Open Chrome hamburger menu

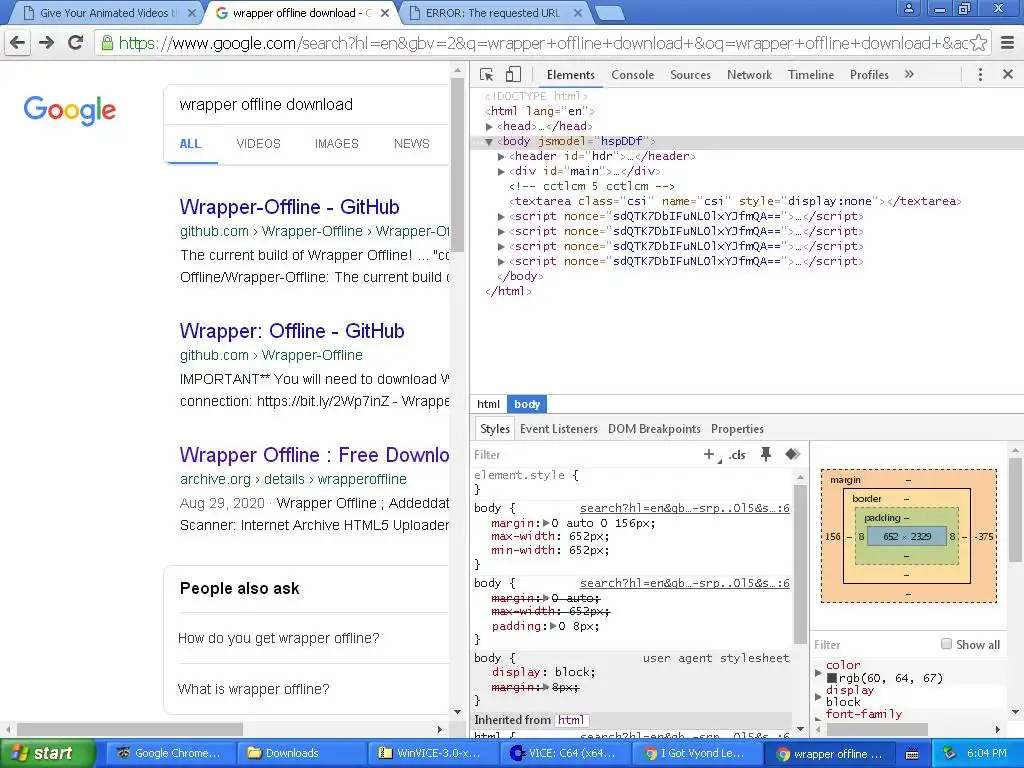pyautogui.click(x=1008, y=43)
